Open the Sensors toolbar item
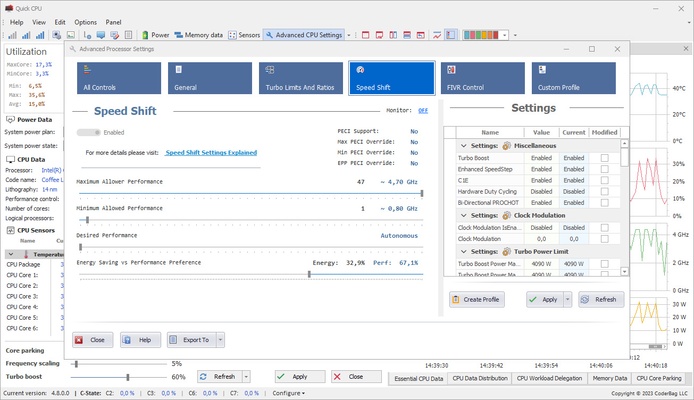This screenshot has width=694, height=400. (244, 34)
